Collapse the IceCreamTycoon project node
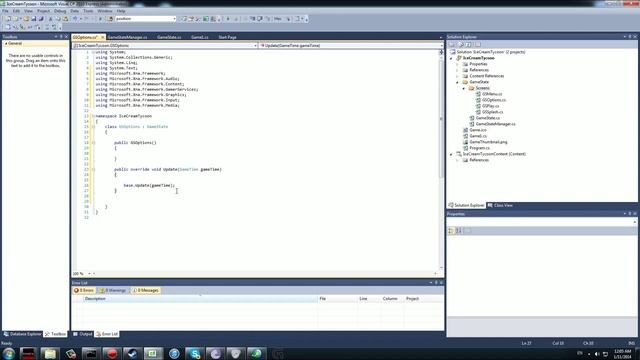The image size is (640, 360). 451,58
